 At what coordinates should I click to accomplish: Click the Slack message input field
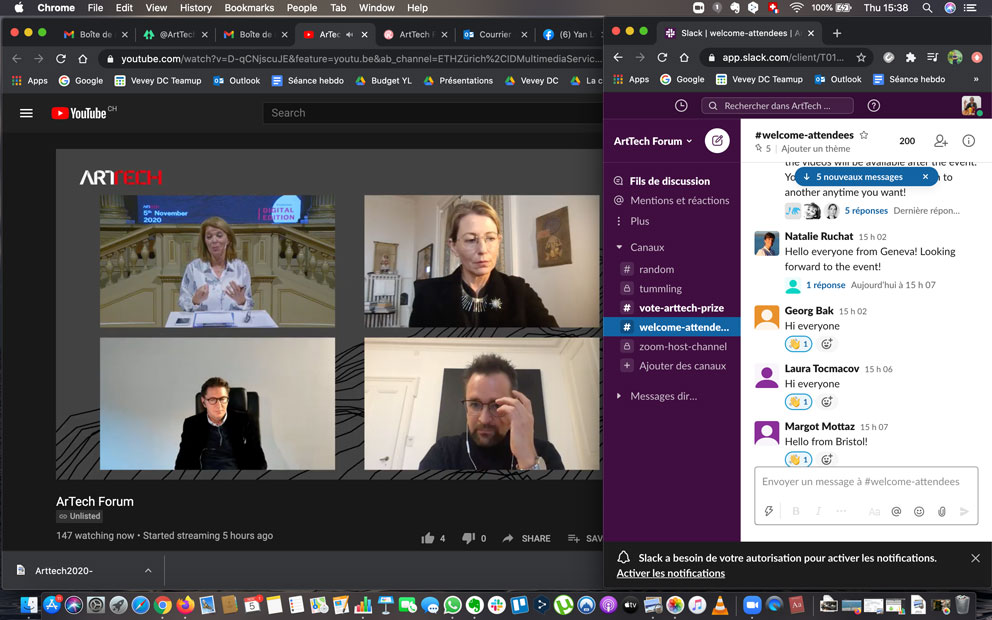click(865, 482)
